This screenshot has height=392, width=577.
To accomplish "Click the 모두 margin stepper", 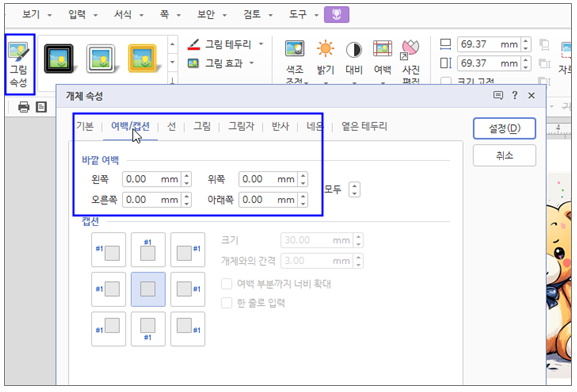I will [354, 190].
